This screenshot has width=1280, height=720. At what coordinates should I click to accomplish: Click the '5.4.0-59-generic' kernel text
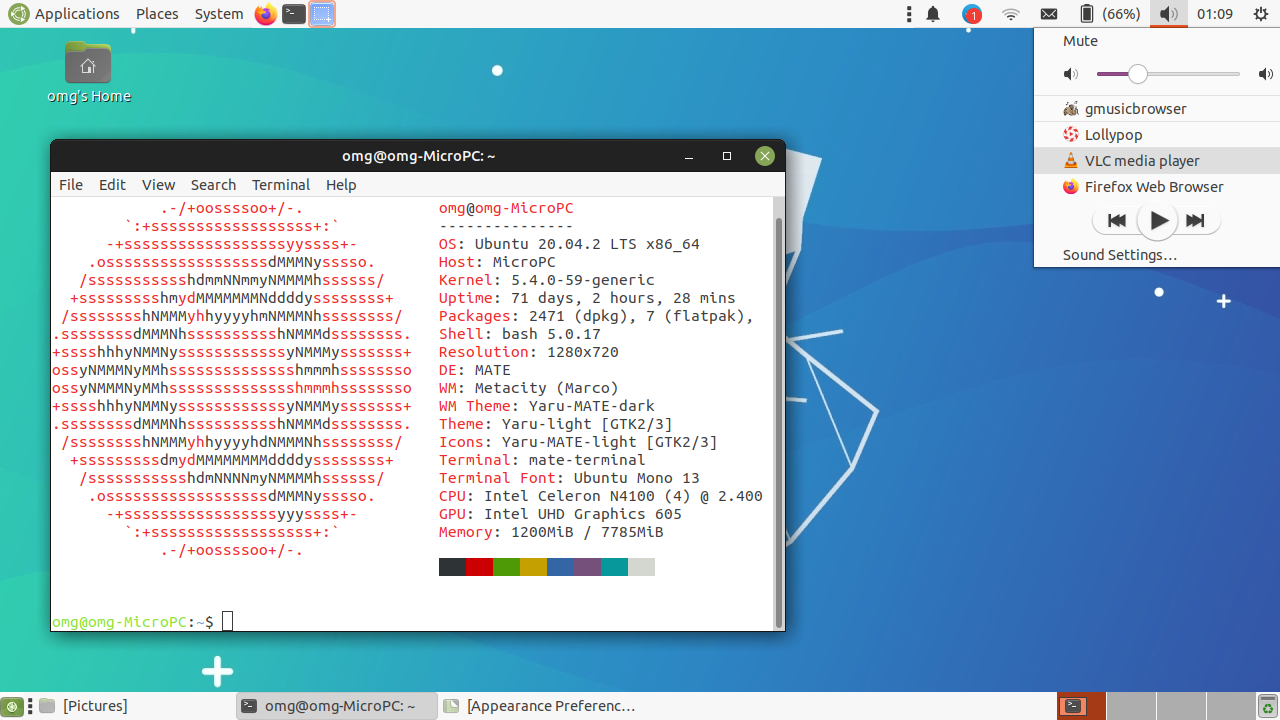583,280
